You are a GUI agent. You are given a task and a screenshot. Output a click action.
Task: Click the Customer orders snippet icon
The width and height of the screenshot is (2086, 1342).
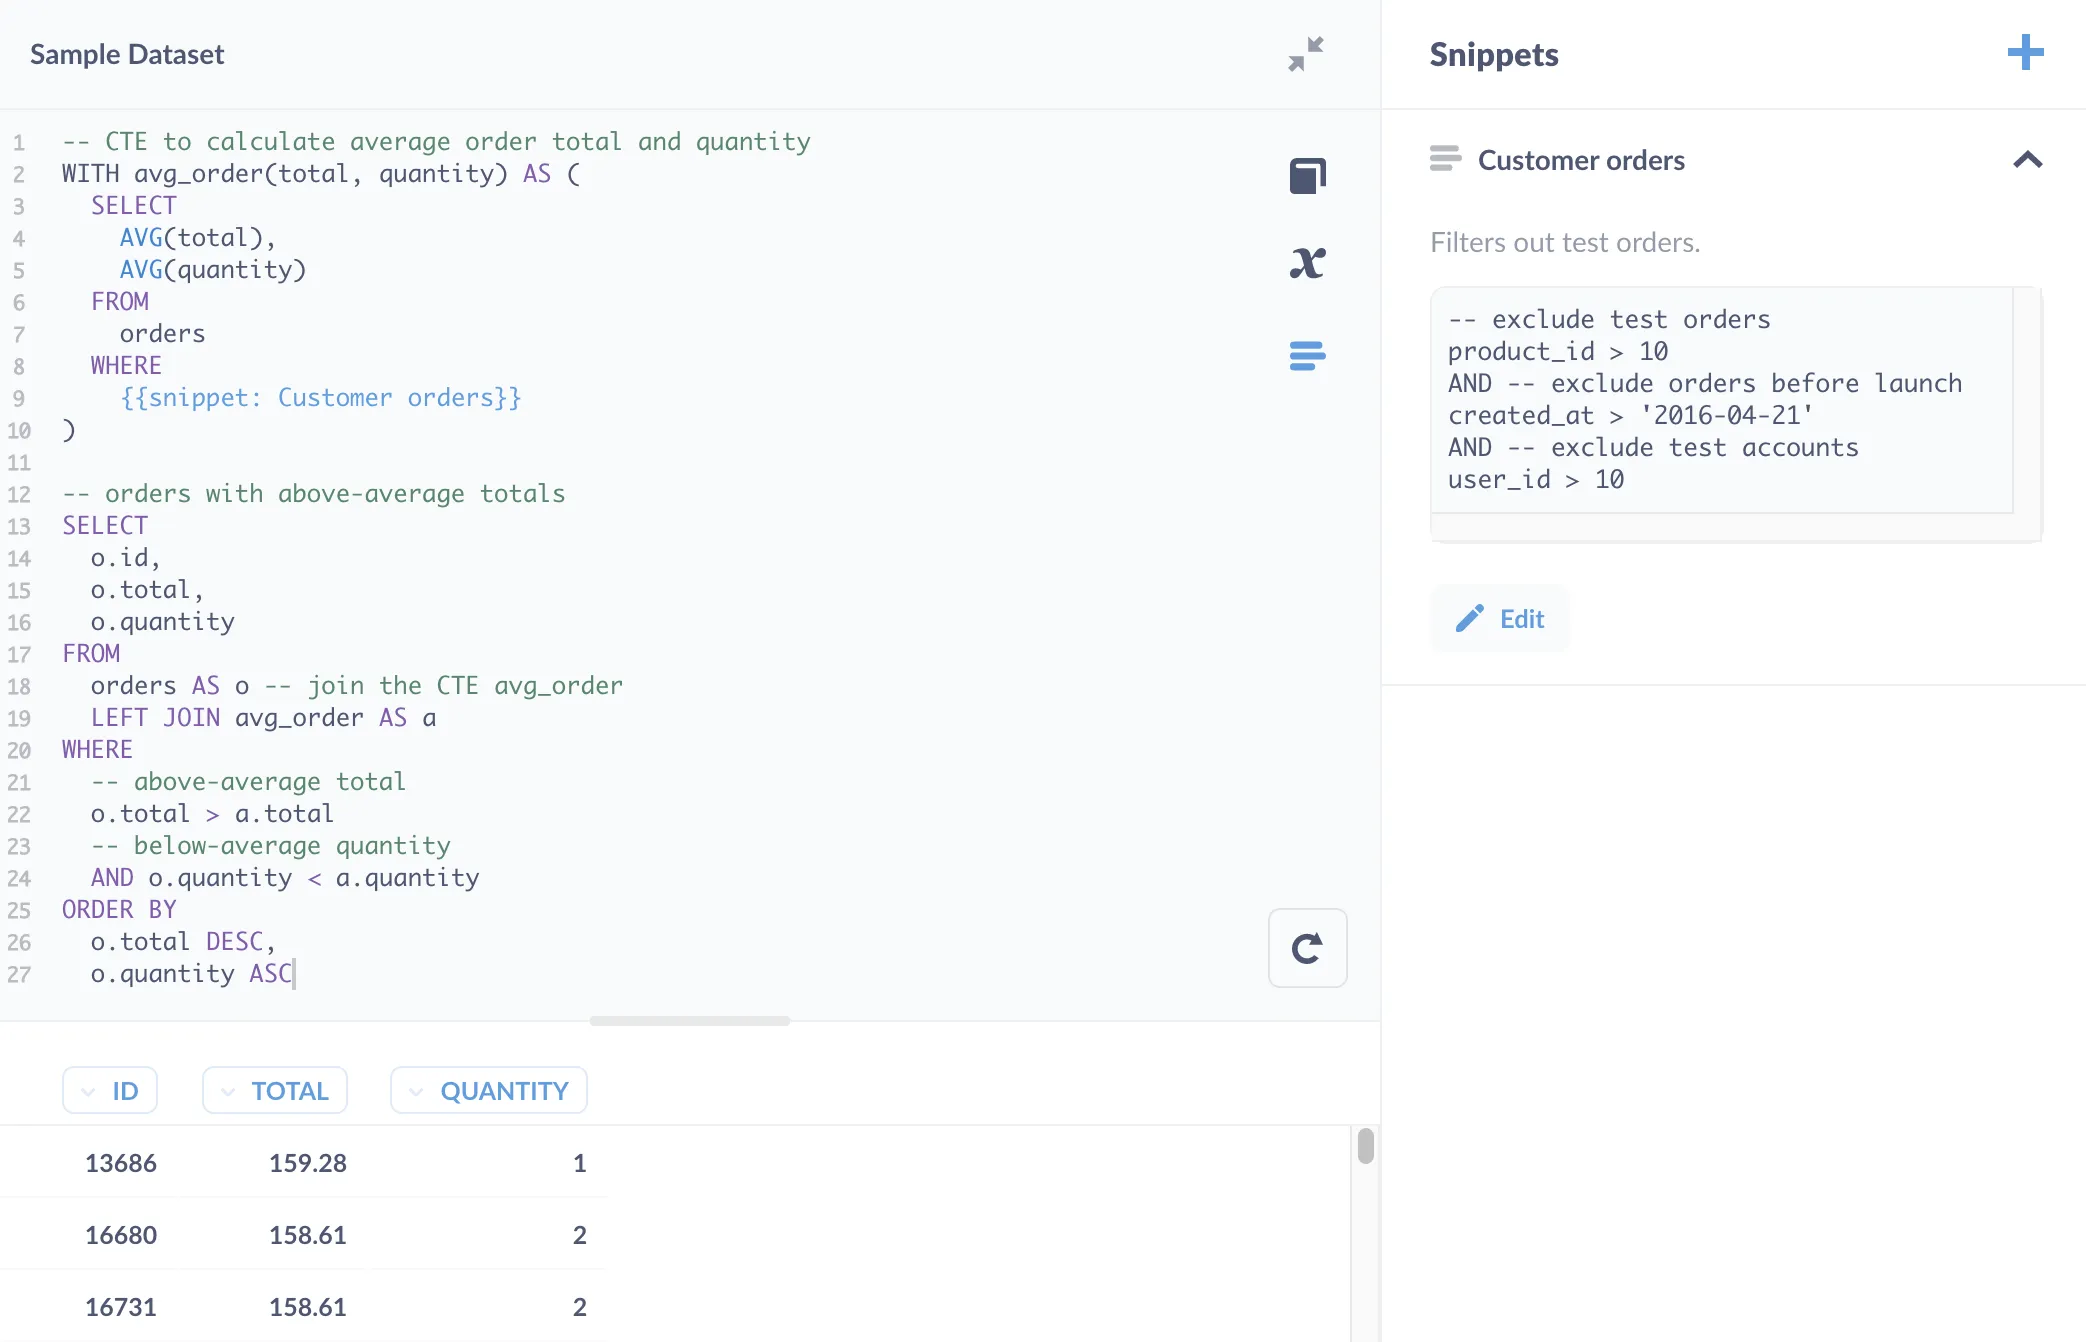[x=1446, y=159]
